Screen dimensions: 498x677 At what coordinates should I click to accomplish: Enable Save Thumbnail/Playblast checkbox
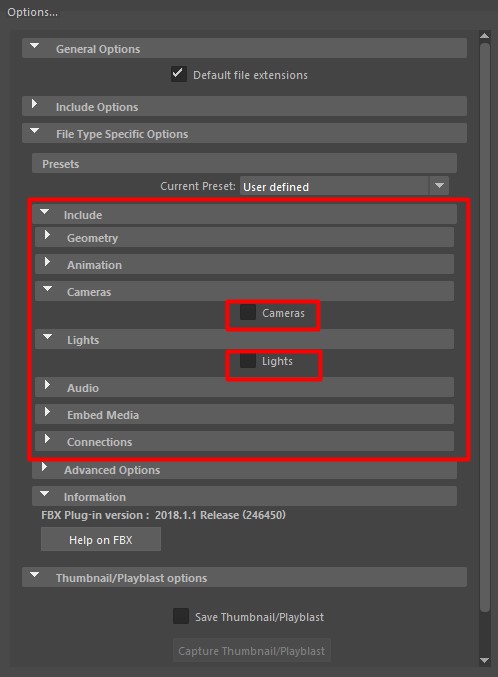181,616
